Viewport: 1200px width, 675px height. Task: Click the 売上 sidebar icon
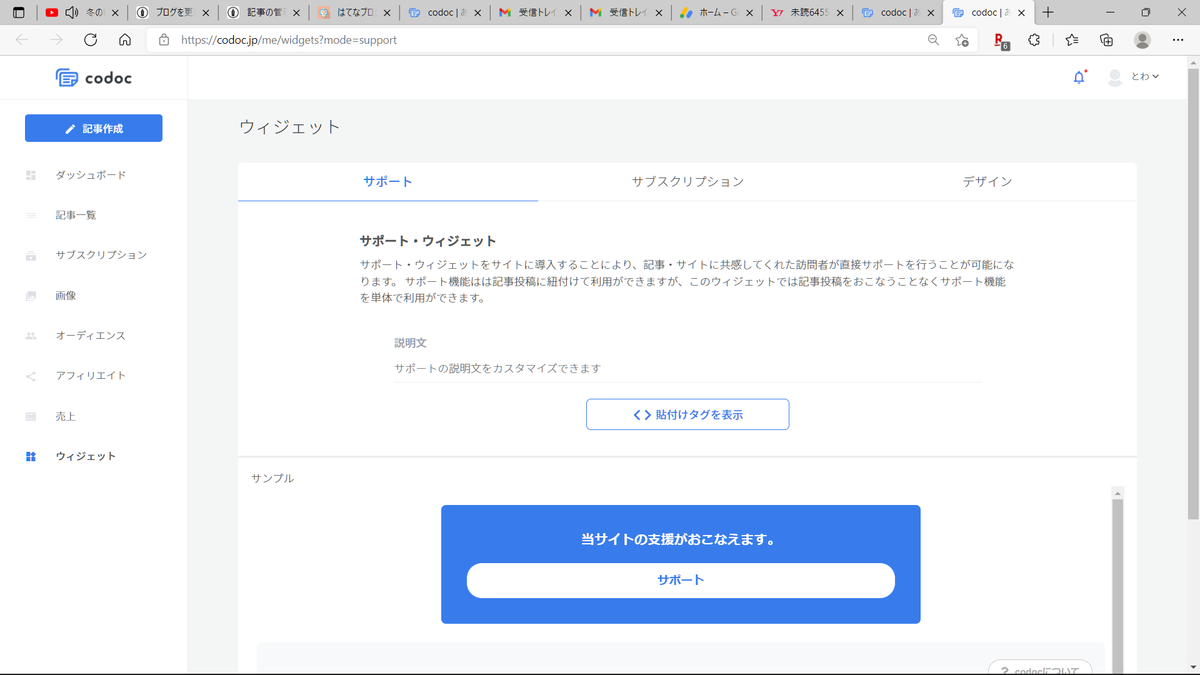tap(31, 416)
